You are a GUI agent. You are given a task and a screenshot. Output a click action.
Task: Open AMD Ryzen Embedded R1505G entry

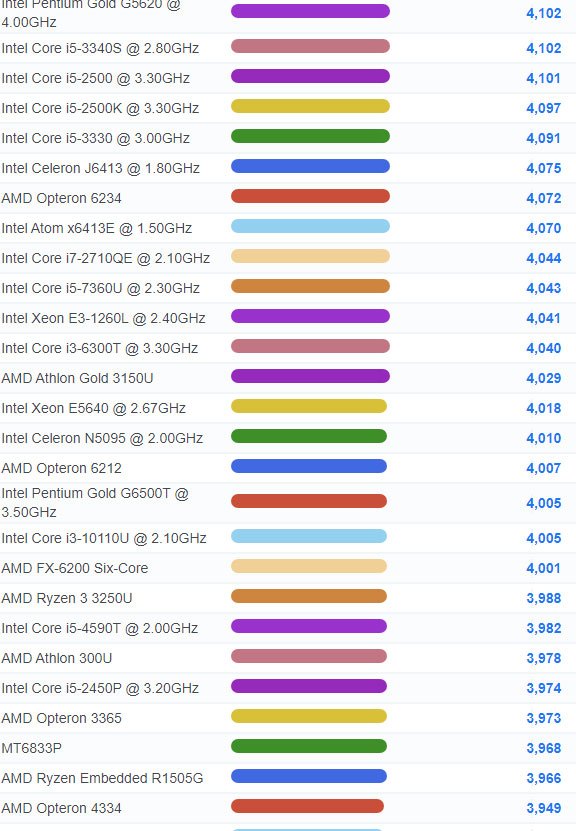point(102,779)
